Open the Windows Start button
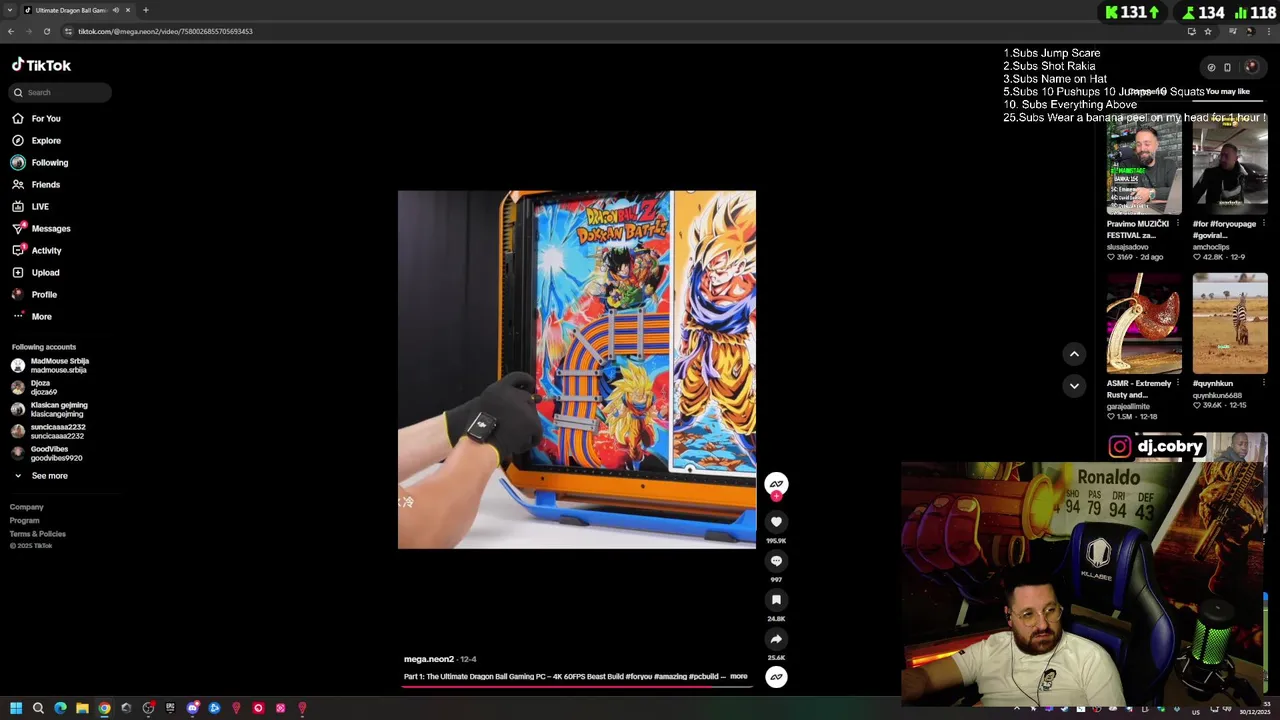The image size is (1280, 720). point(16,708)
